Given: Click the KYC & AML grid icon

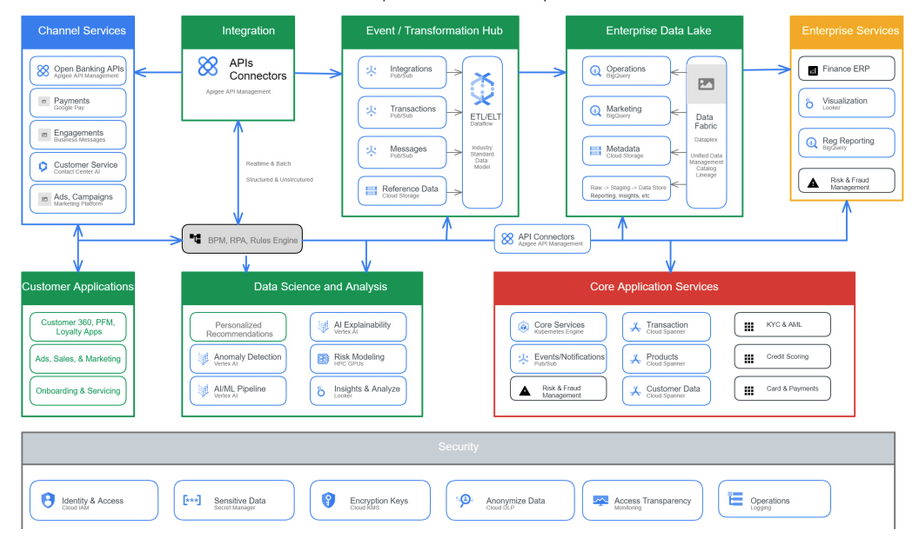Looking at the screenshot, I should coord(748,326).
